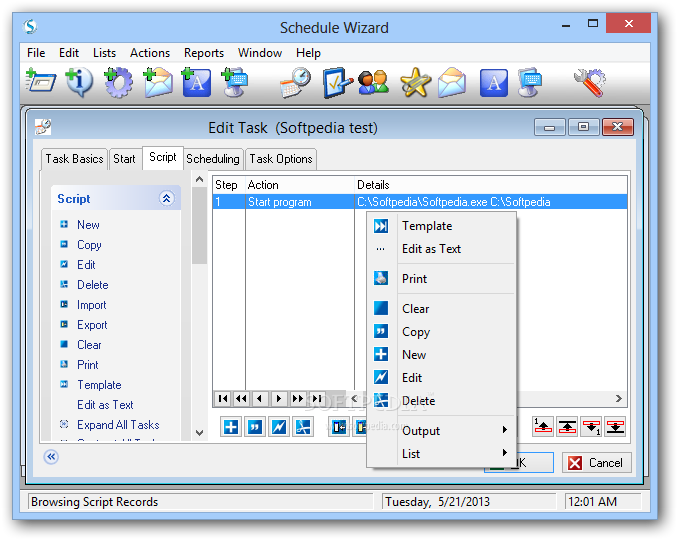Screen dimensions: 678x540
Task: Click New link in Script sidebar
Action: tap(88, 225)
